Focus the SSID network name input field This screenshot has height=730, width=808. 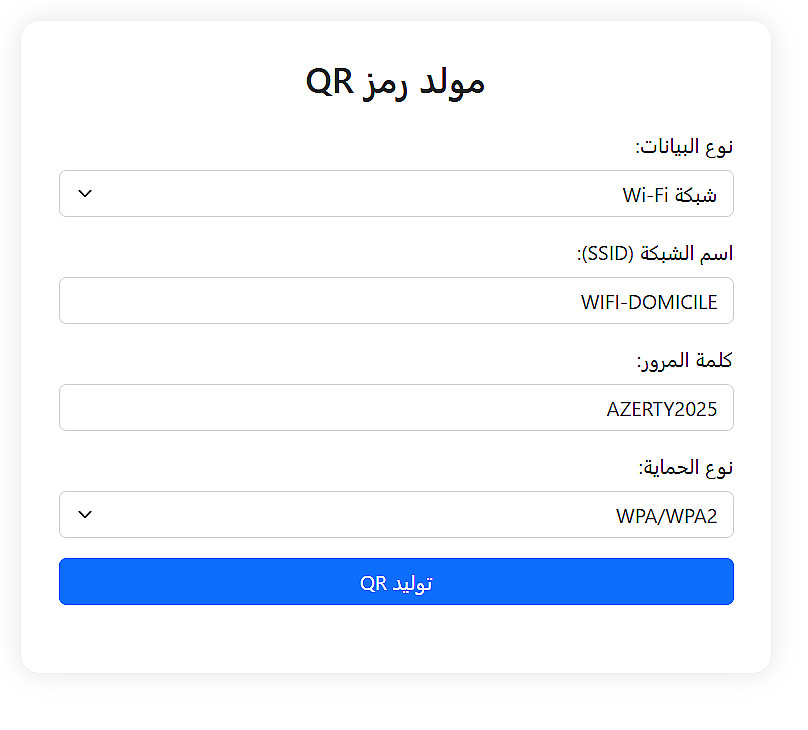point(396,301)
